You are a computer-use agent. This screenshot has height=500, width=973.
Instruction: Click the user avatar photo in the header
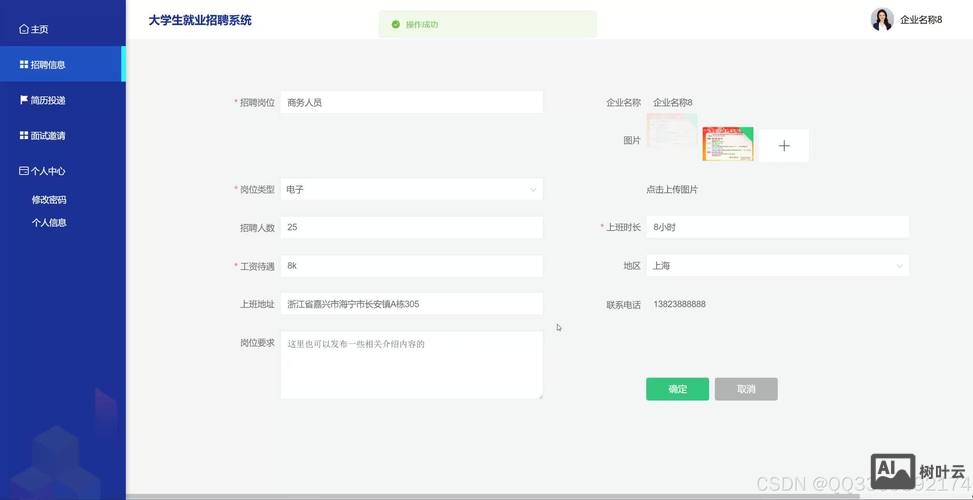[x=882, y=19]
